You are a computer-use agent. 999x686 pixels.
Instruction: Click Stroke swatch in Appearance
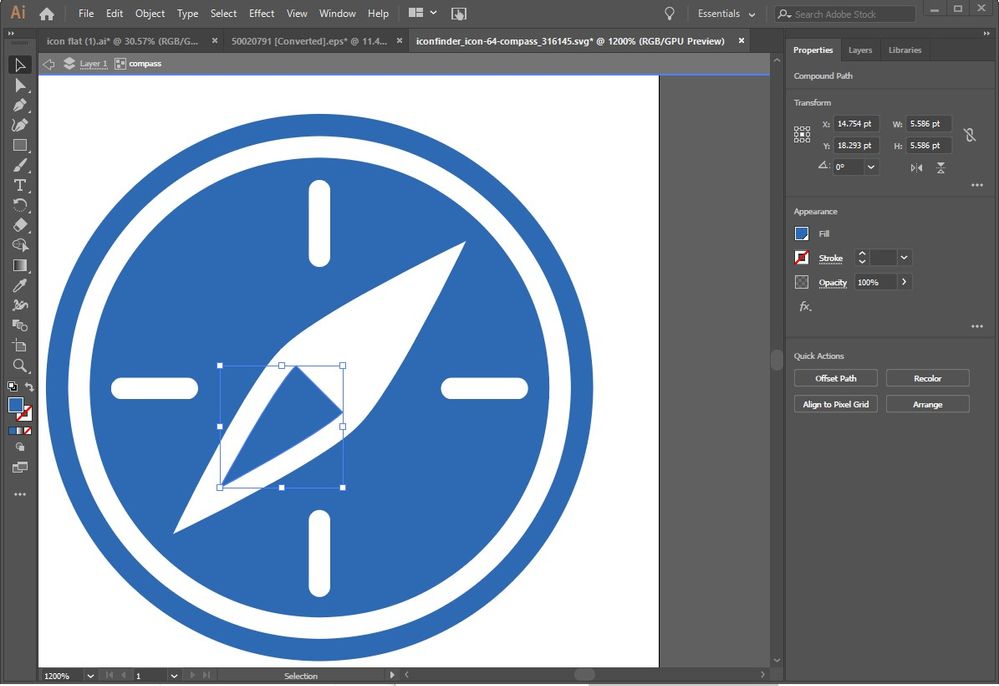[801, 257]
